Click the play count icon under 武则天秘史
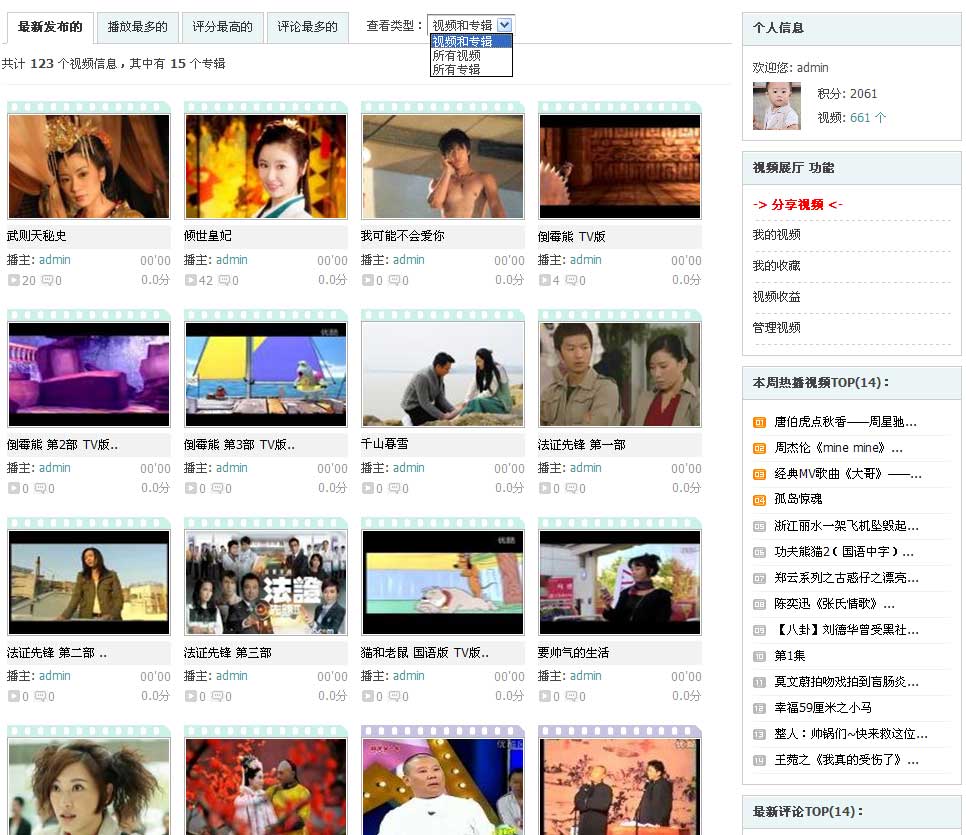 [14, 280]
